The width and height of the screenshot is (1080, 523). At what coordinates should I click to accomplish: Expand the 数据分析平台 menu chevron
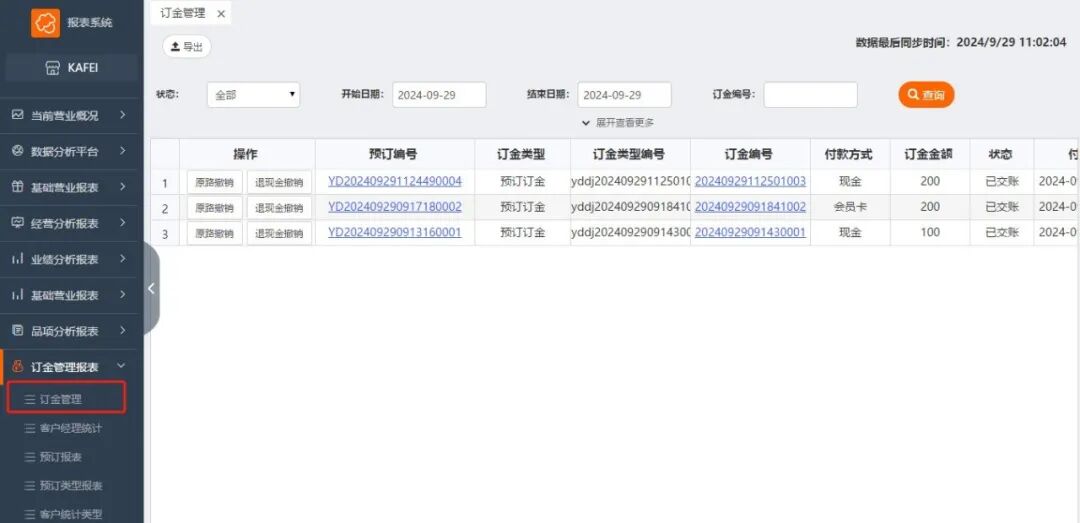click(122, 151)
